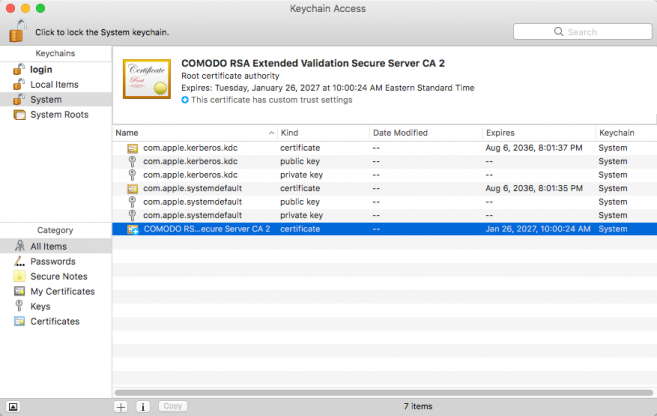The width and height of the screenshot is (657, 416).
Task: Click the large certificate preview image
Action: click(x=147, y=79)
